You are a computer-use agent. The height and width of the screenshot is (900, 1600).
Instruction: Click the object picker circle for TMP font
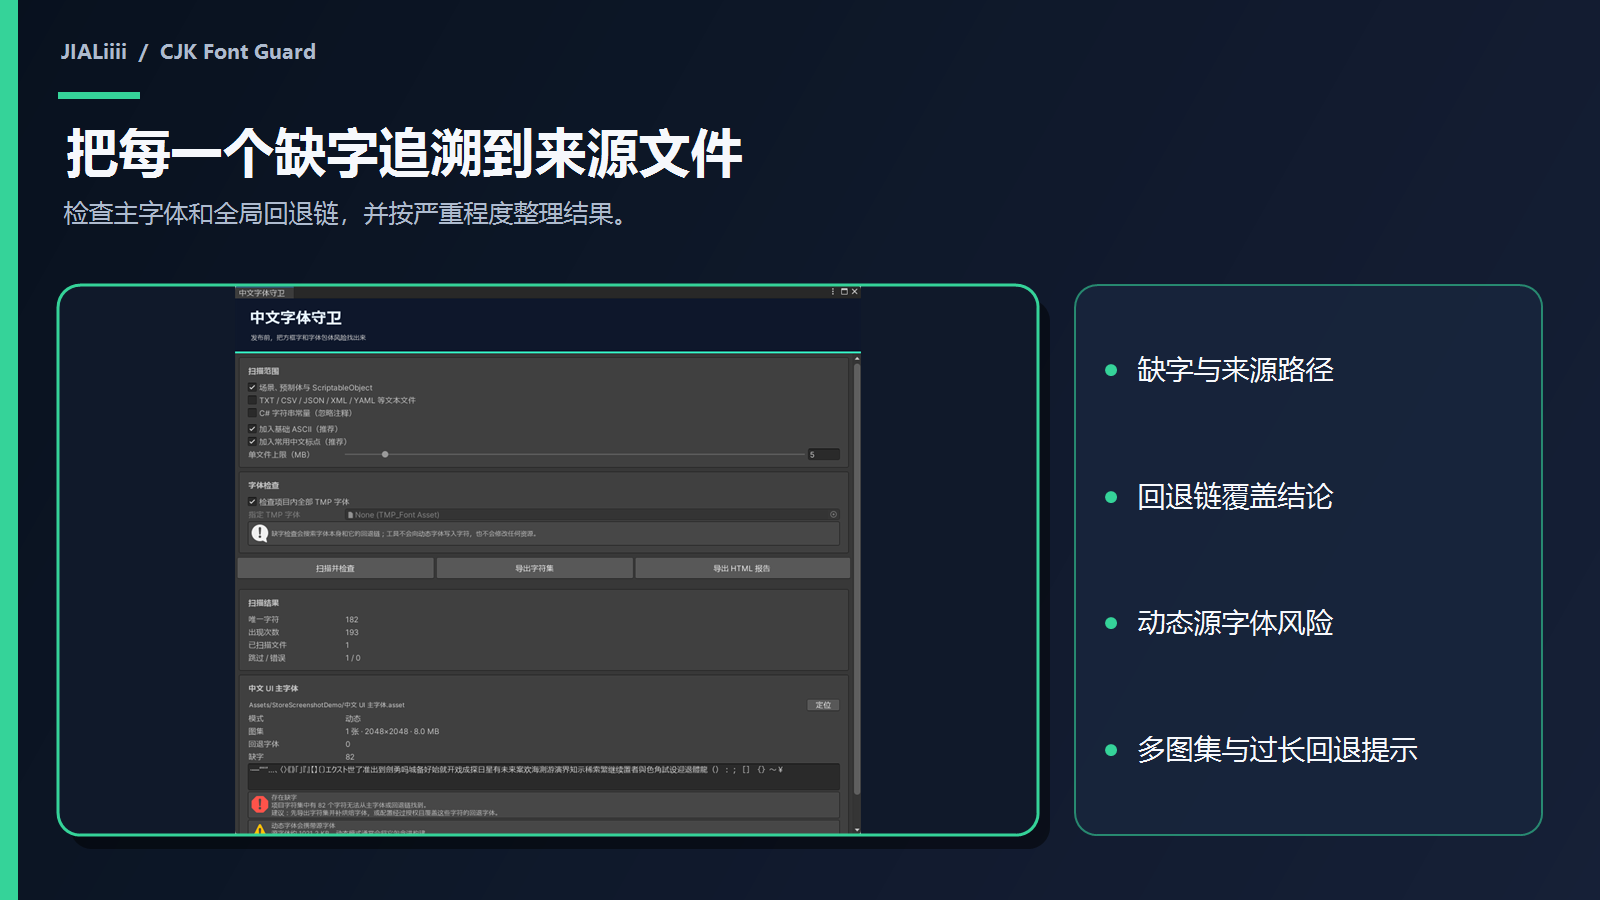[x=833, y=515]
